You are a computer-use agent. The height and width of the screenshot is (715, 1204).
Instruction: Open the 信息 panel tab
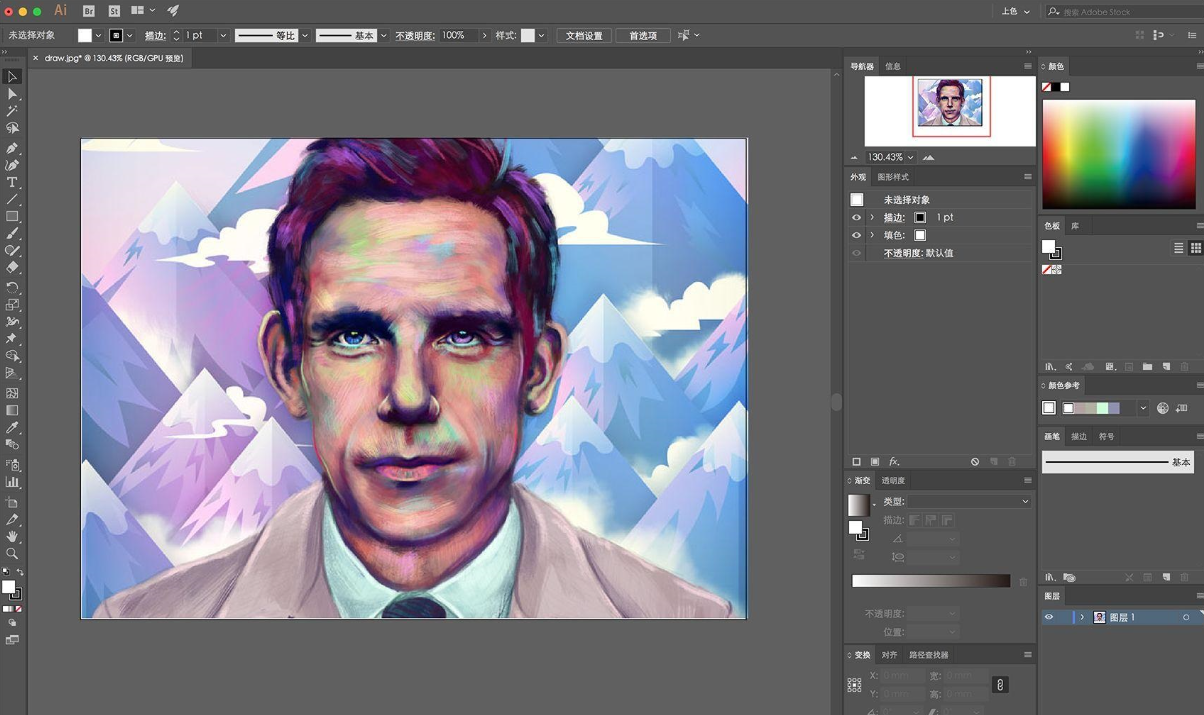pos(892,66)
